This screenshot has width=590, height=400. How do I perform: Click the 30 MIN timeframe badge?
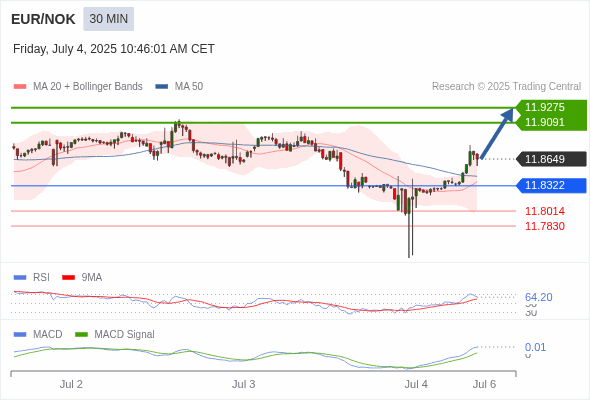coord(108,19)
